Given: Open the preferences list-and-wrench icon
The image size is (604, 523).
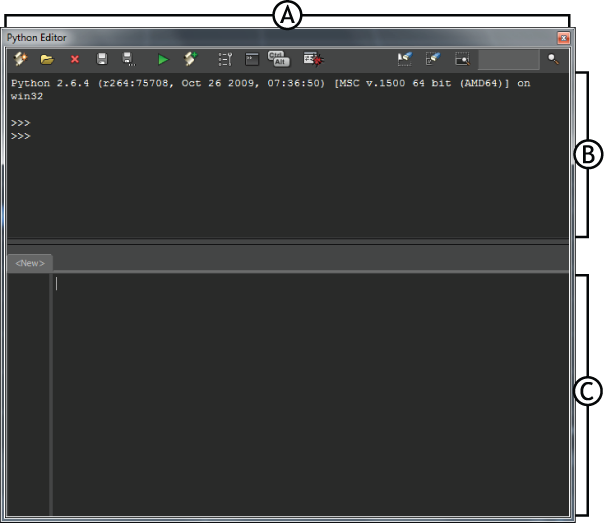Looking at the screenshot, I should pyautogui.click(x=225, y=59).
